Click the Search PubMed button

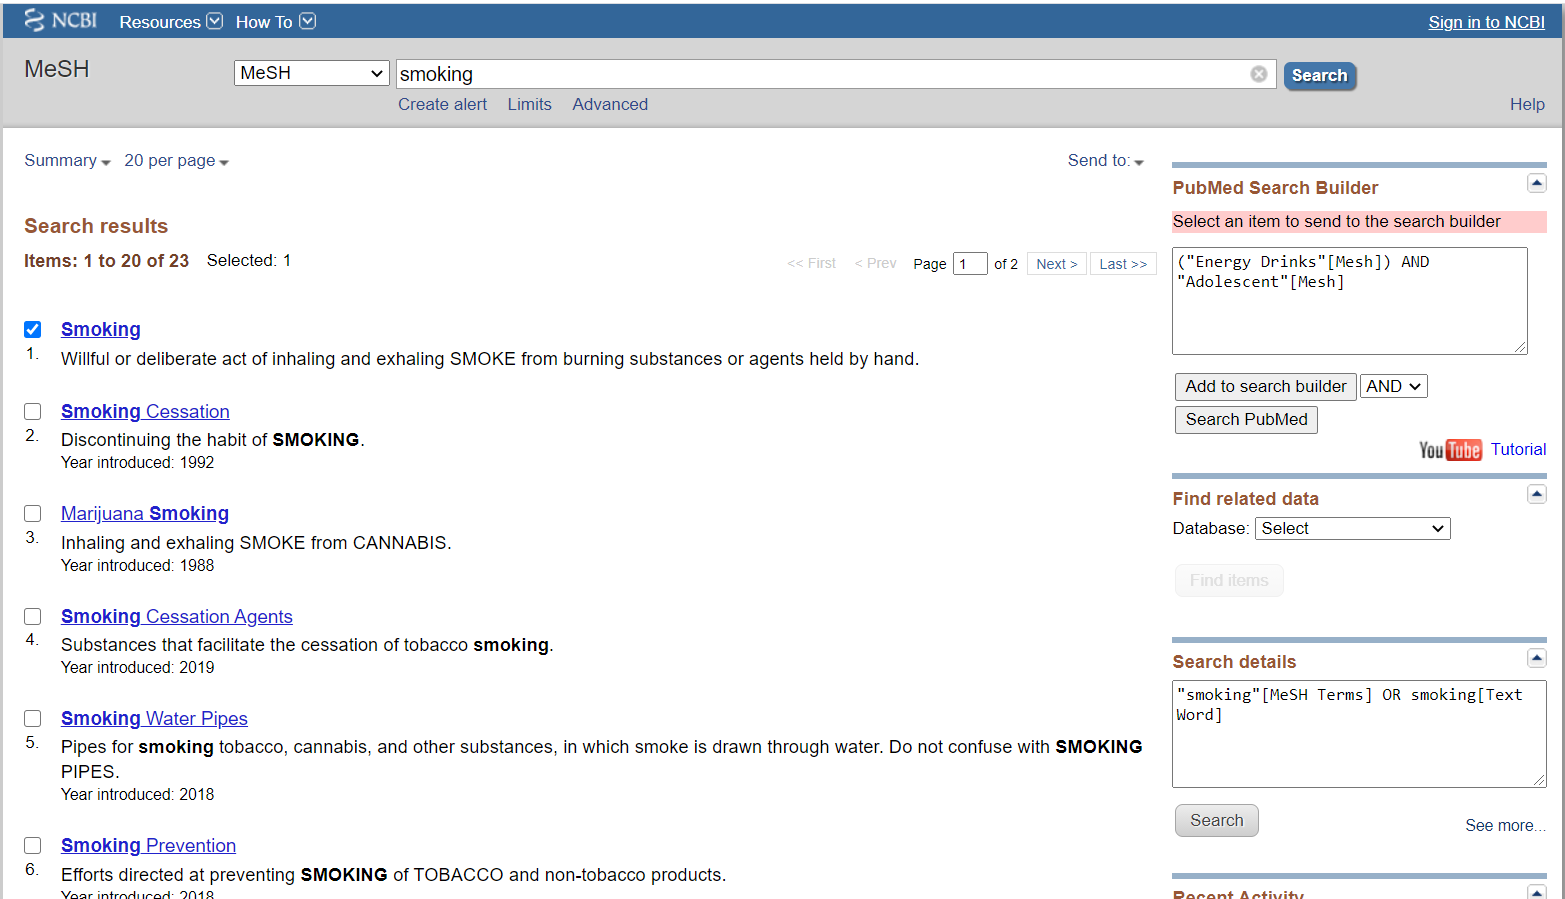(x=1245, y=420)
